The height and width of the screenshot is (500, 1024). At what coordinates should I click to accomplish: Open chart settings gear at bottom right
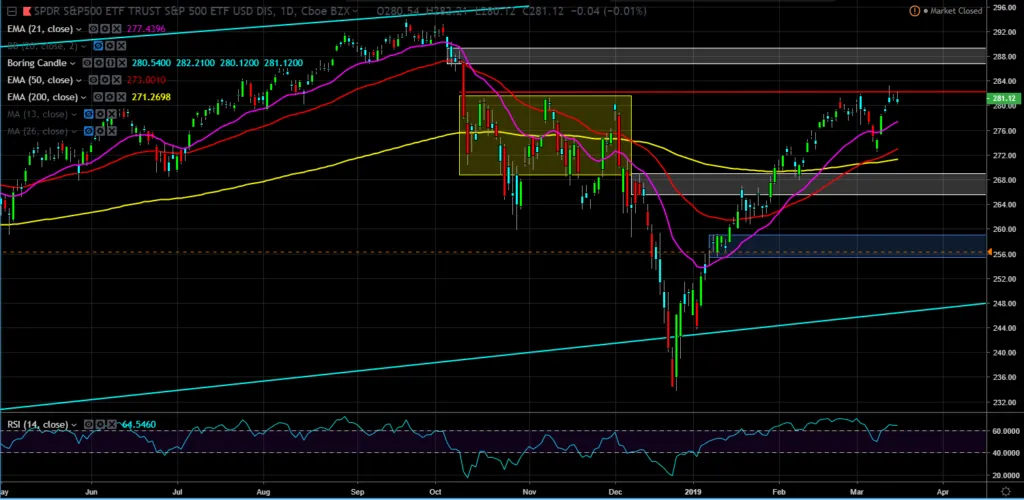(x=1006, y=492)
